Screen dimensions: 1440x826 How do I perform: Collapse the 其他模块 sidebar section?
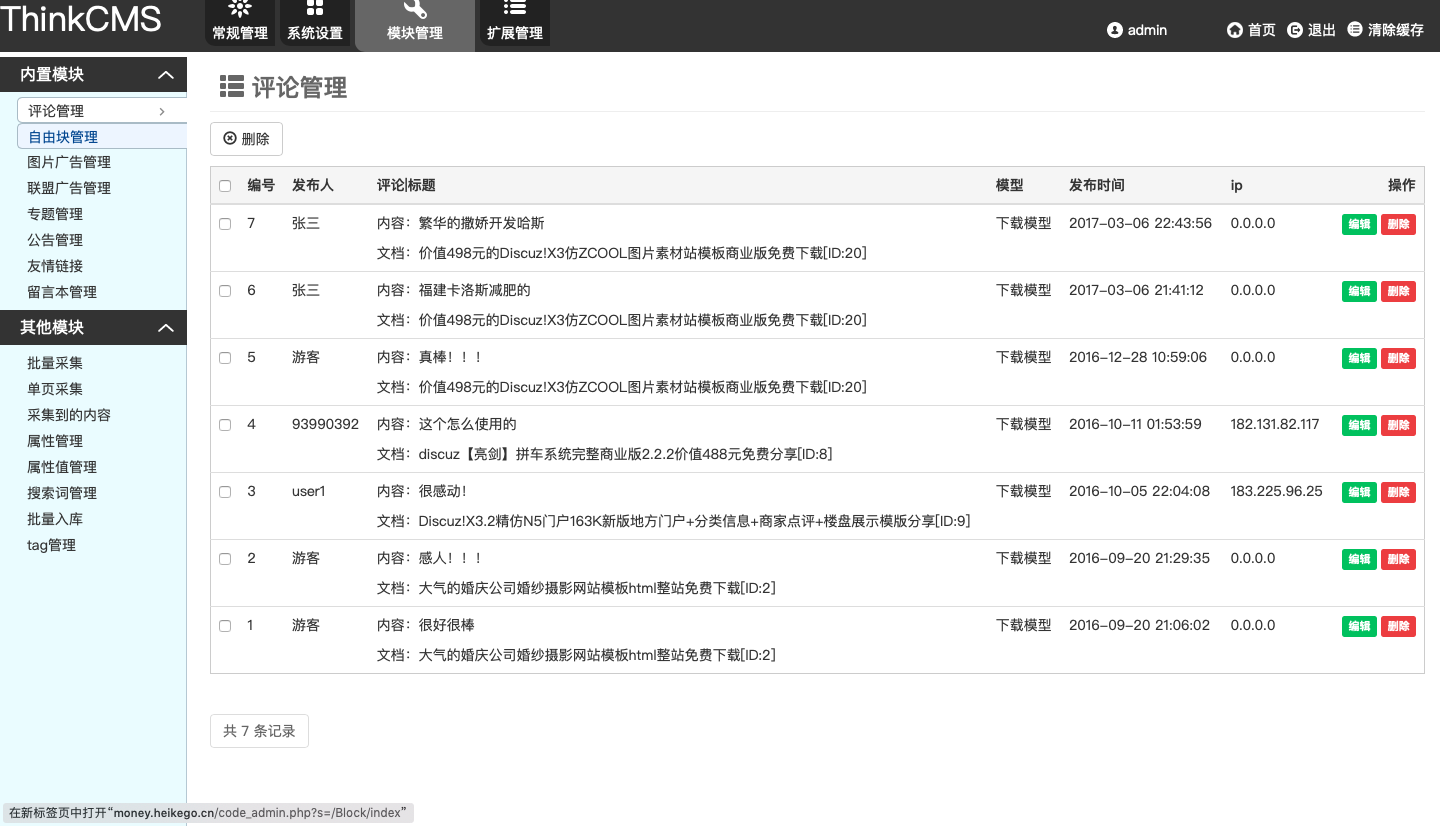point(166,328)
